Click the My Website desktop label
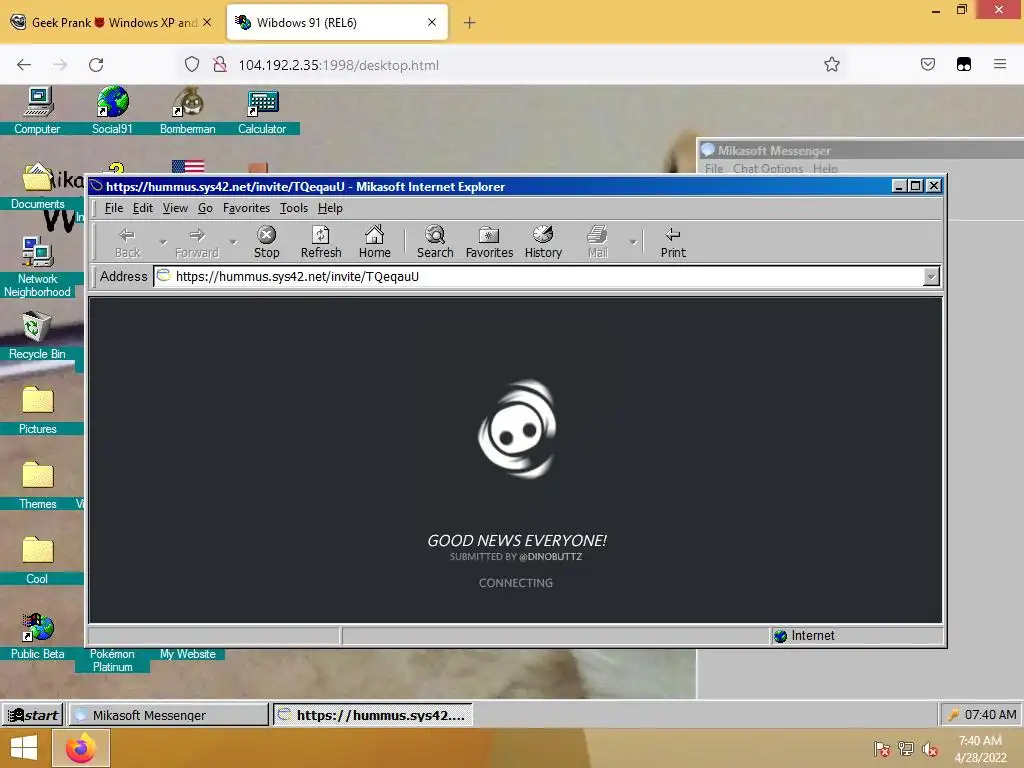 coord(187,654)
